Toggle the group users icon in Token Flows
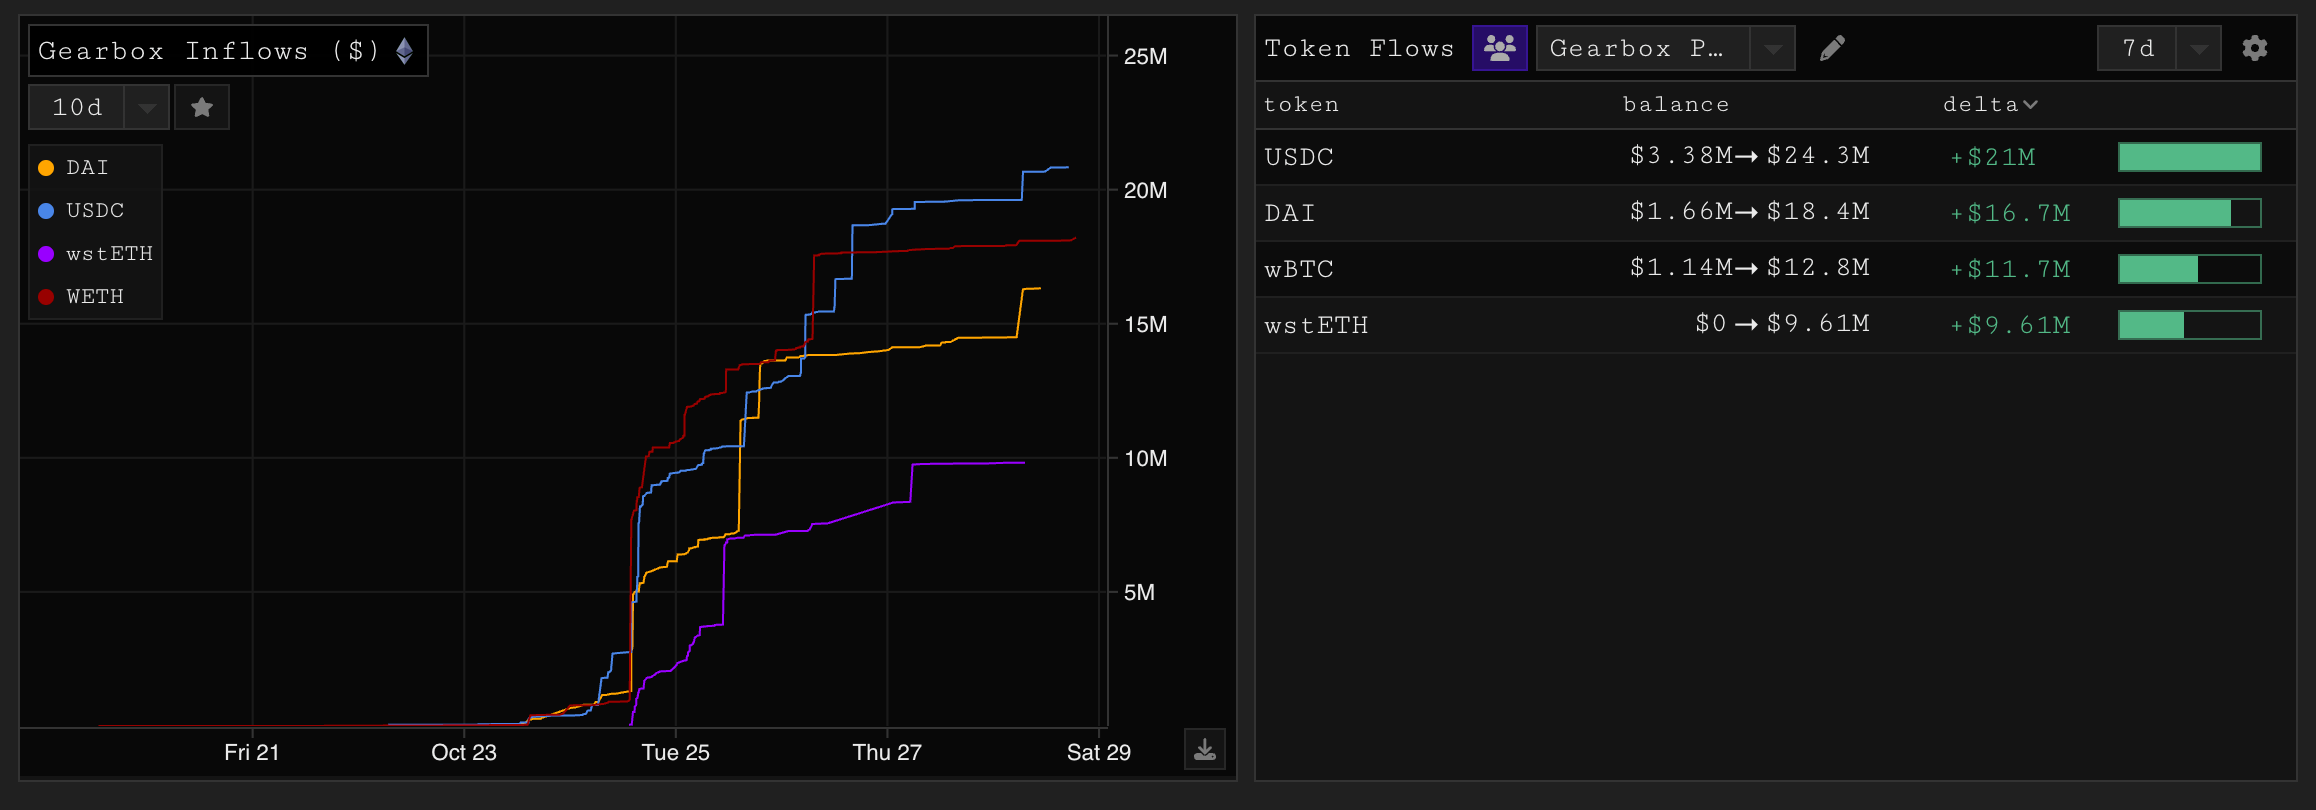This screenshot has width=2316, height=810. click(1499, 48)
